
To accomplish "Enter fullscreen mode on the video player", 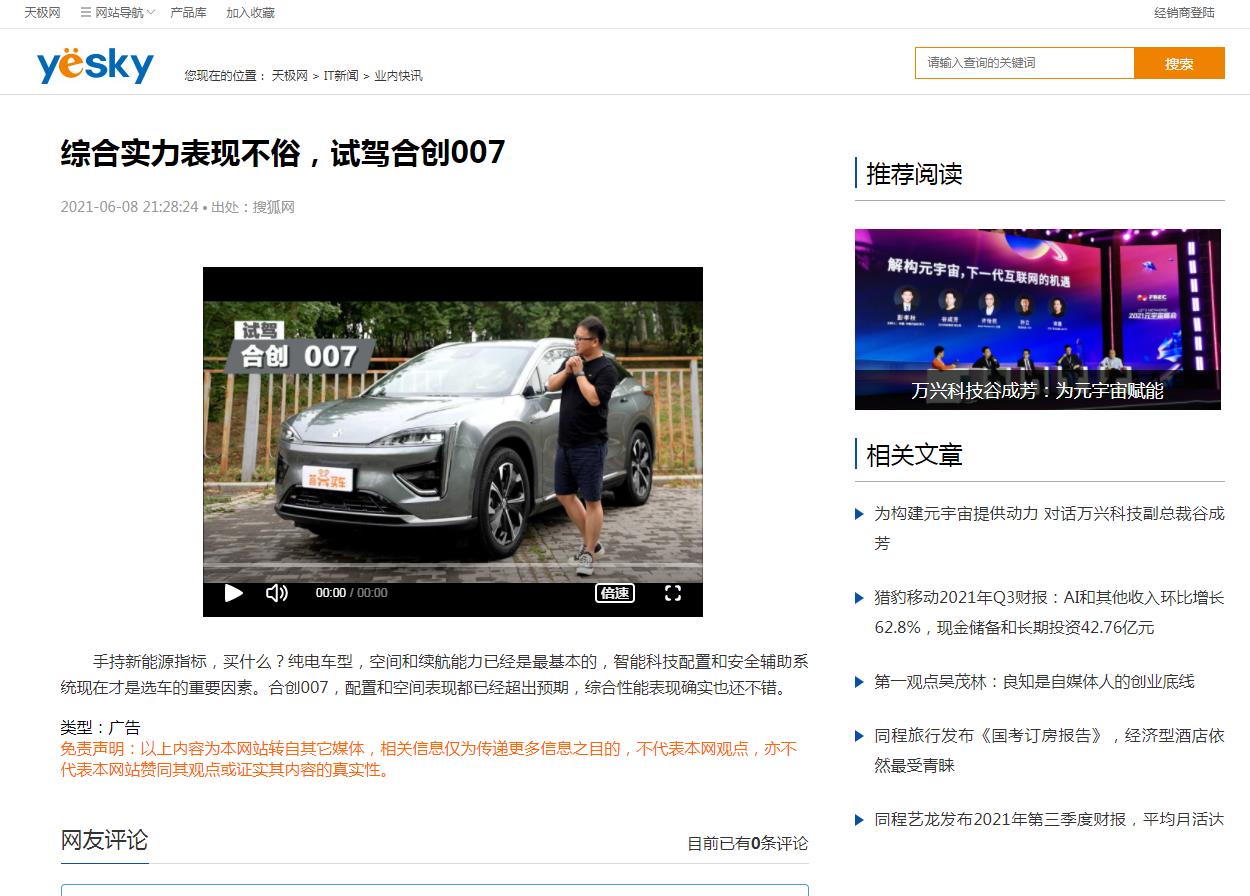I will pos(673,593).
